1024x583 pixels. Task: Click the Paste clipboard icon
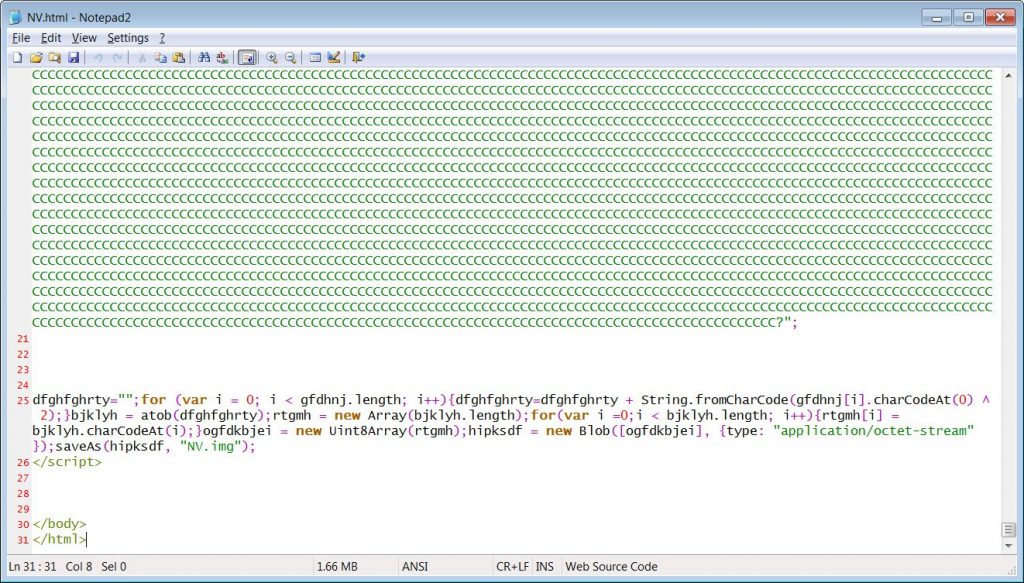click(x=178, y=57)
